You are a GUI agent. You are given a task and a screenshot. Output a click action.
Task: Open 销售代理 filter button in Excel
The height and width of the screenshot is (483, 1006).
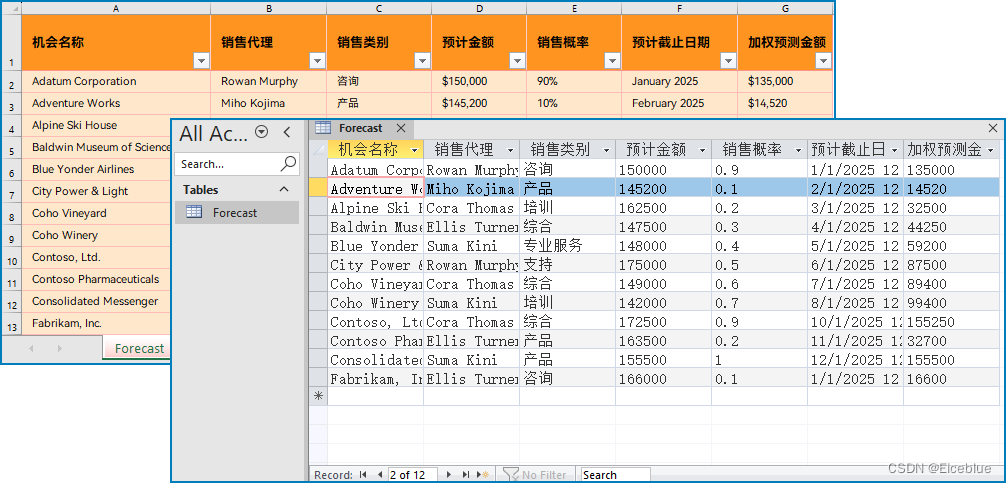click(318, 61)
